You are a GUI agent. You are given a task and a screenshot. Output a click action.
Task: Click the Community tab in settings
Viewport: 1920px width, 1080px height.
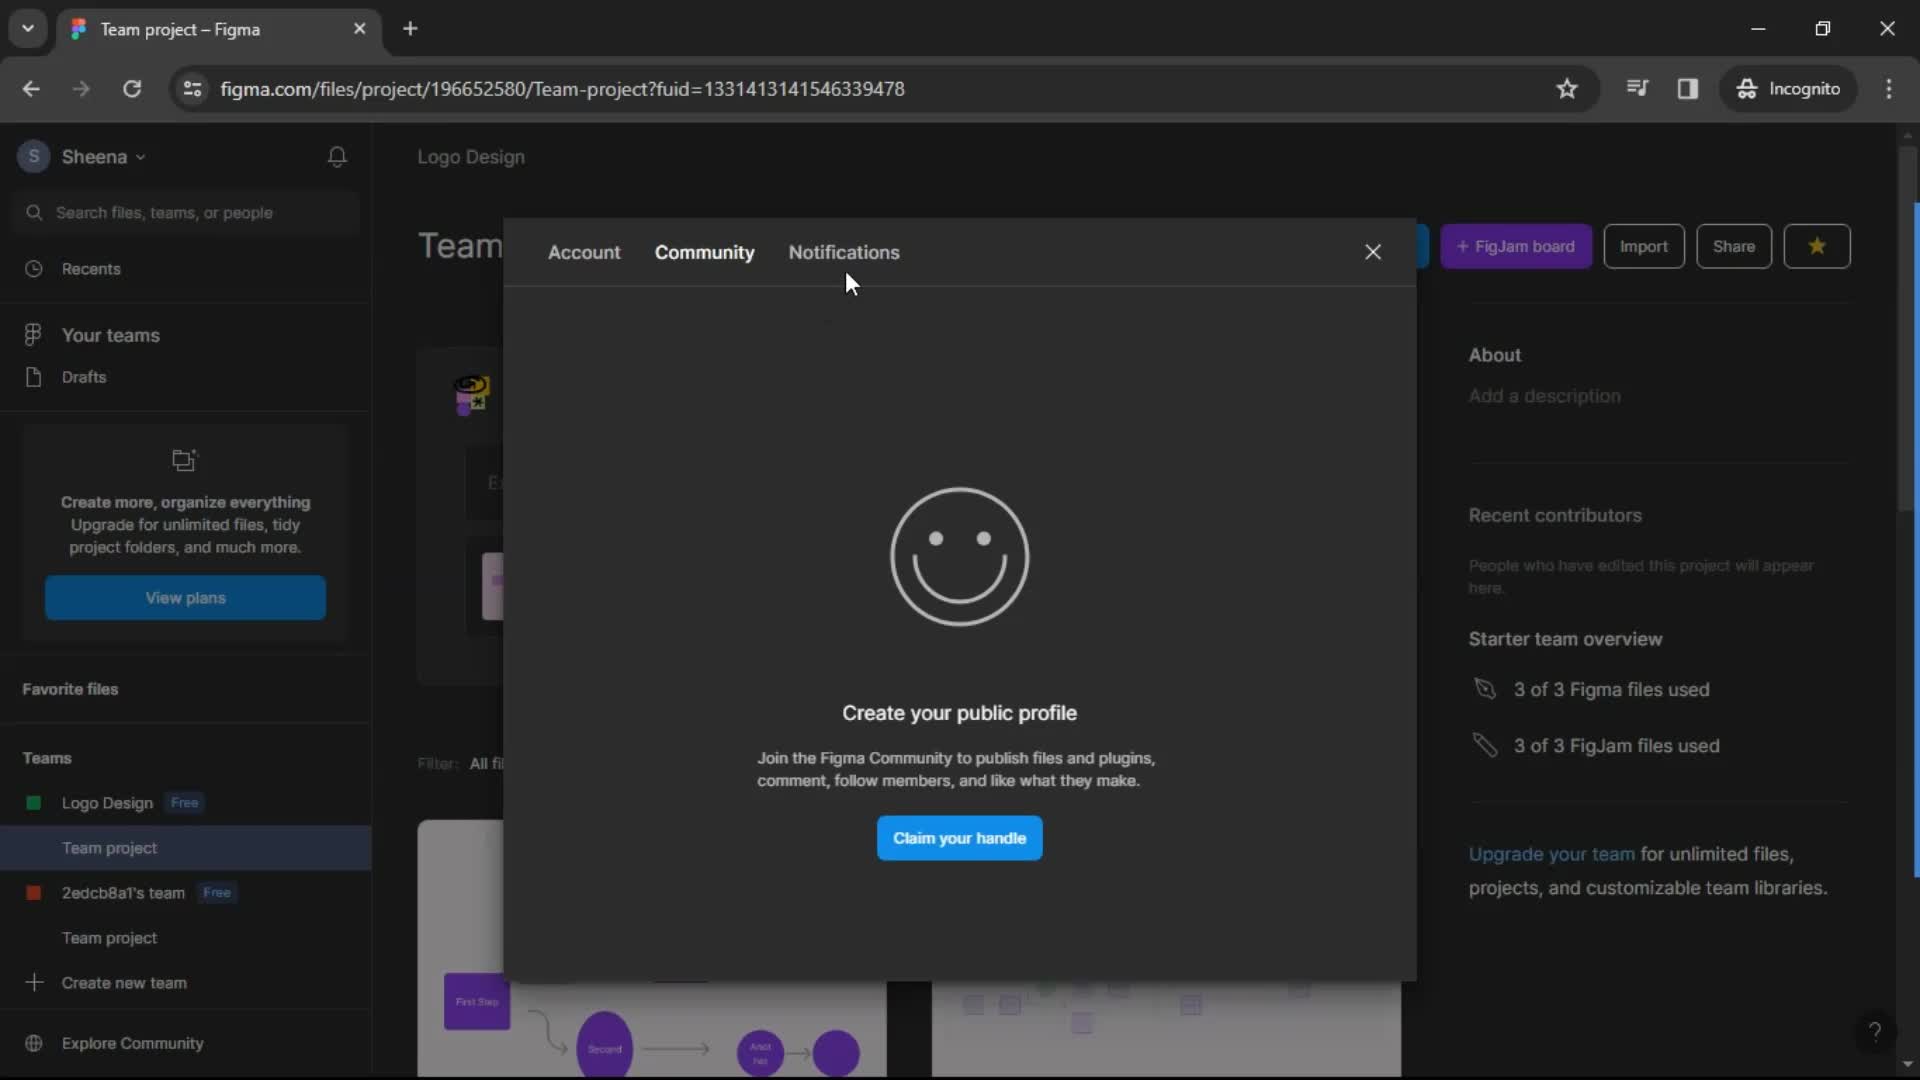pos(704,252)
